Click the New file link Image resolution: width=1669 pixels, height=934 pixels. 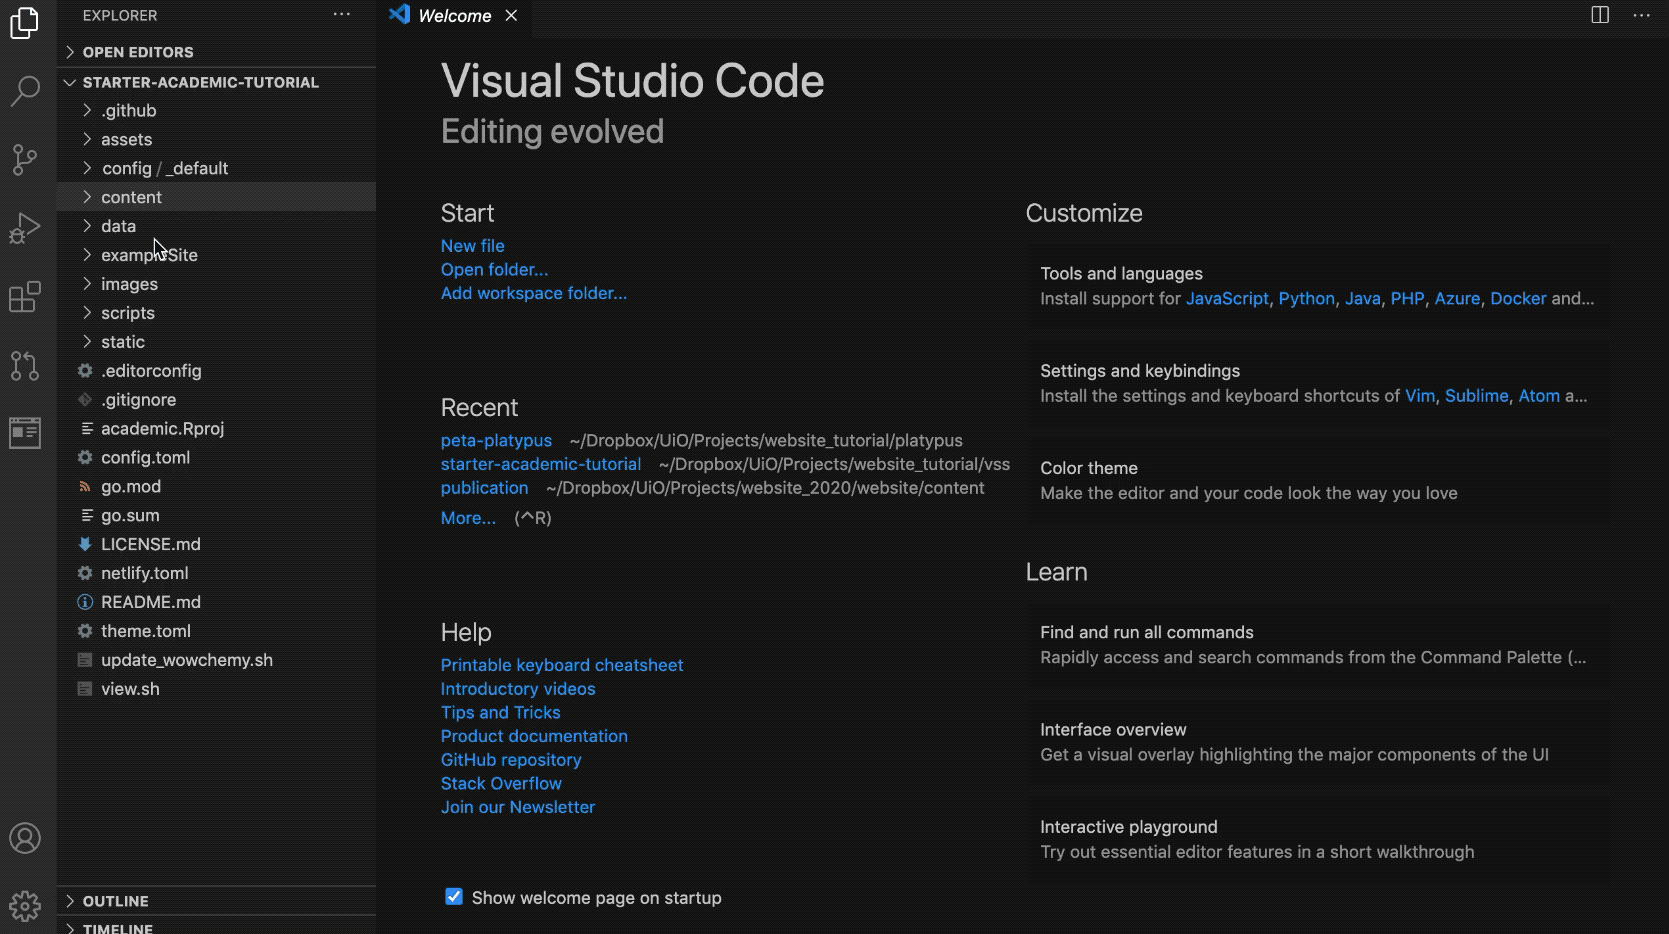coord(472,246)
